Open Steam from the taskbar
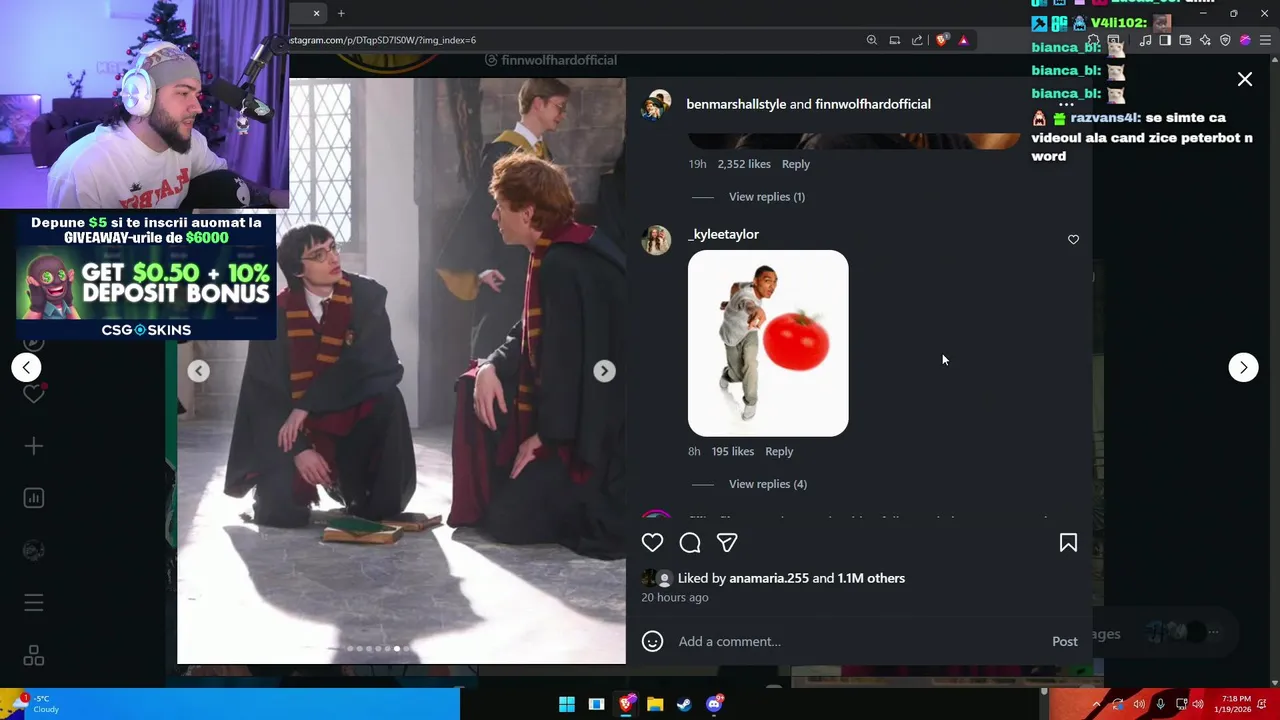Screen dimensions: 1280x720 point(684,704)
